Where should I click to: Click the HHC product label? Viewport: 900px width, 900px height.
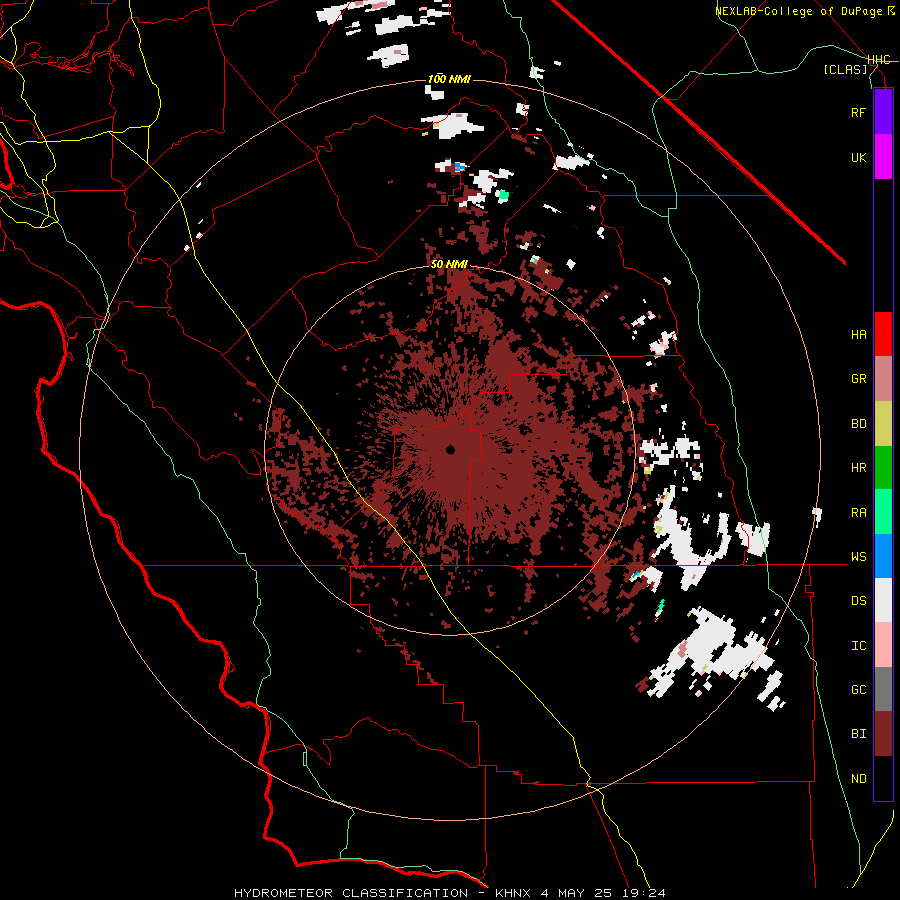pos(878,60)
